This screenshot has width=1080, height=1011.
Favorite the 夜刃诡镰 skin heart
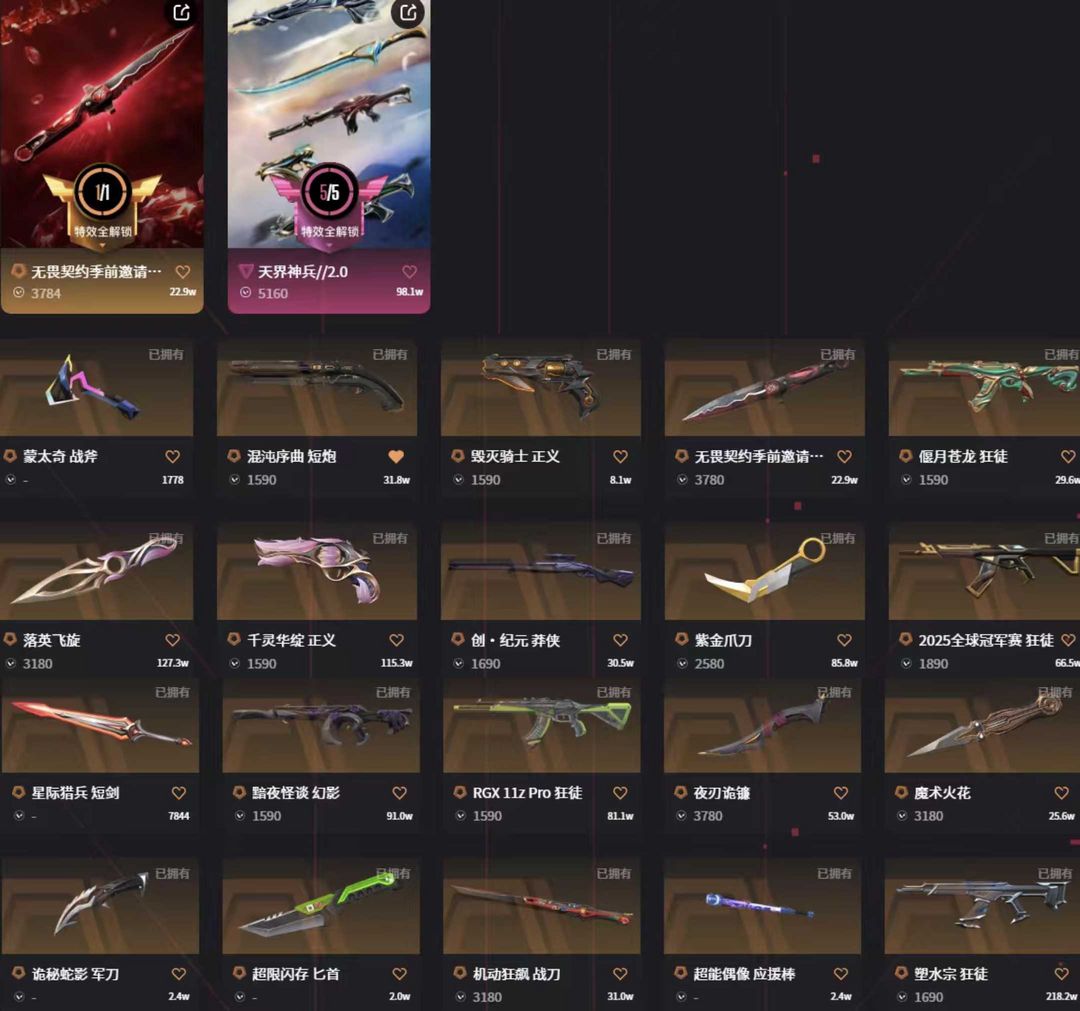(x=840, y=793)
